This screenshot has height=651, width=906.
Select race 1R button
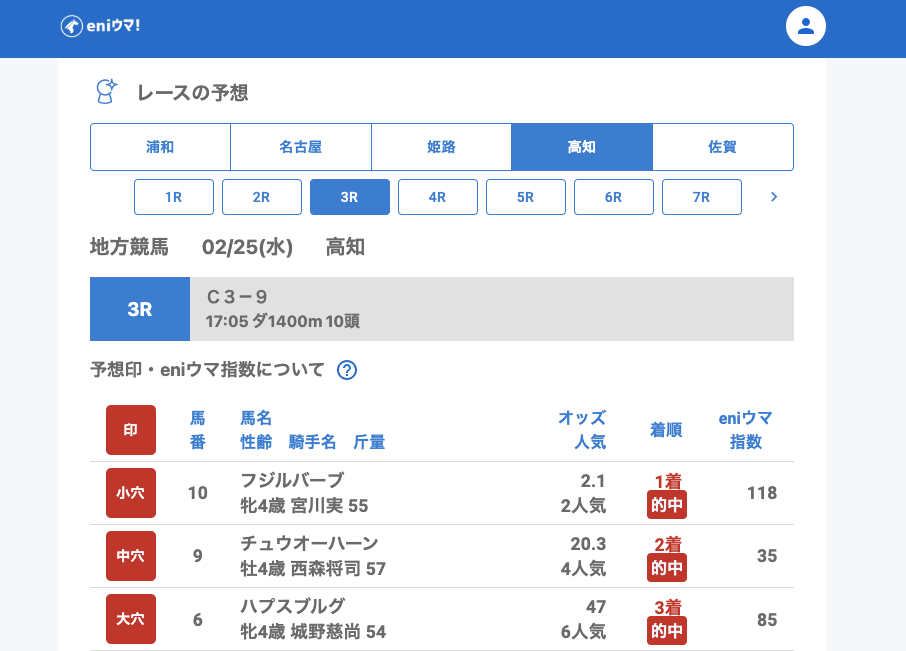pos(174,197)
